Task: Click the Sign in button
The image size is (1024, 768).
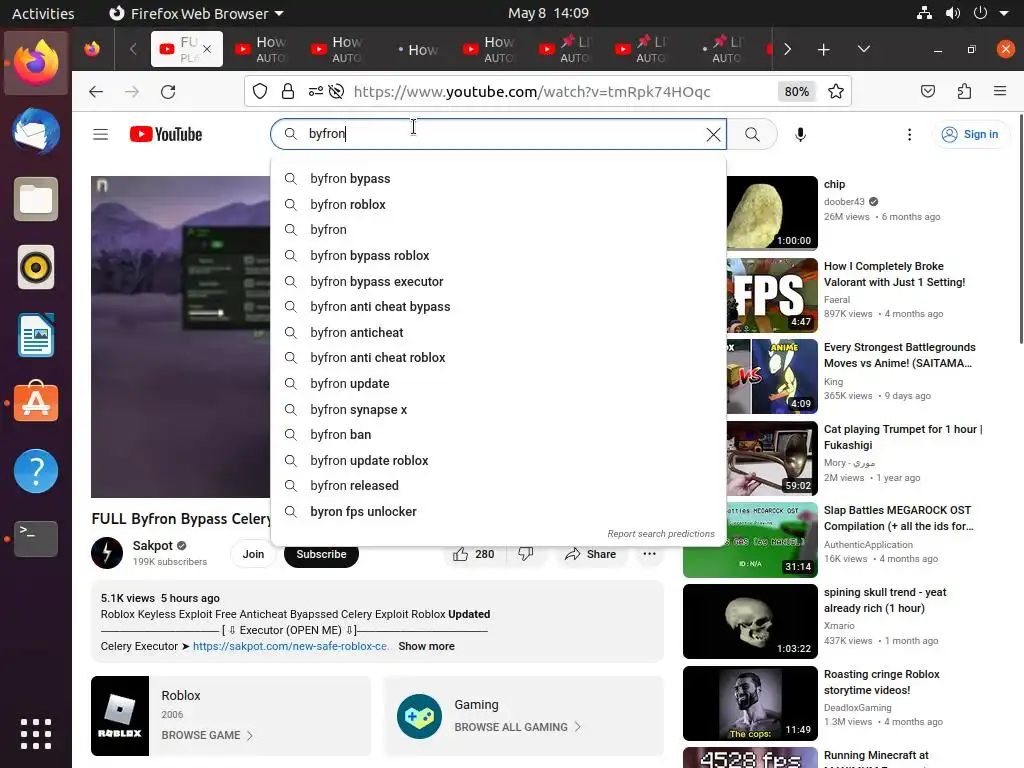Action: [x=970, y=135]
